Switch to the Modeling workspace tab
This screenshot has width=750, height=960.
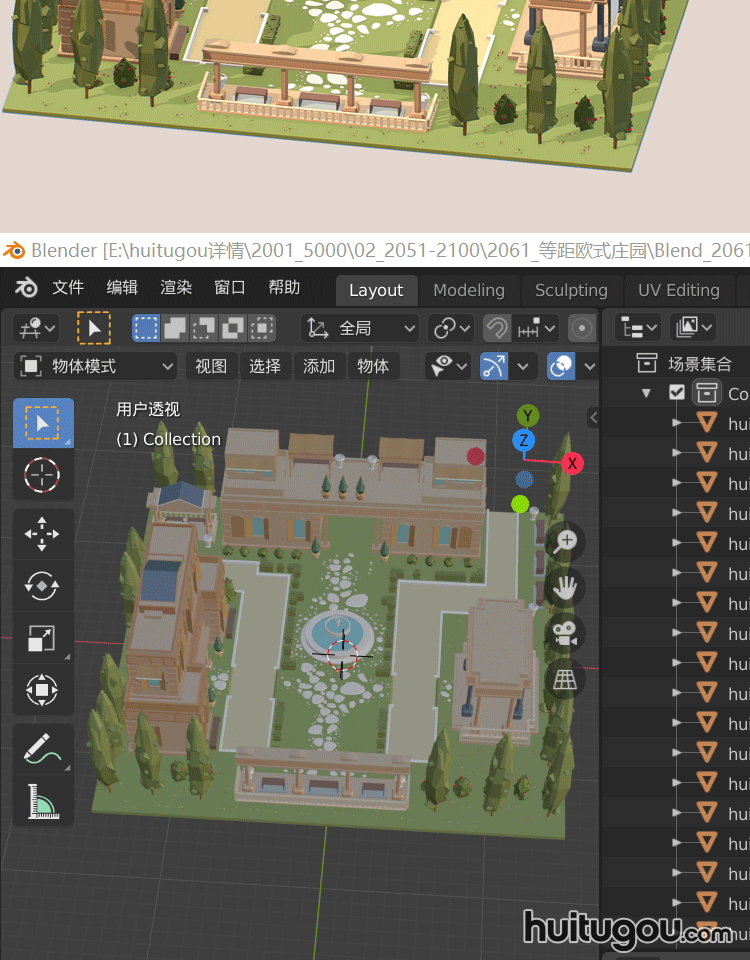[468, 290]
